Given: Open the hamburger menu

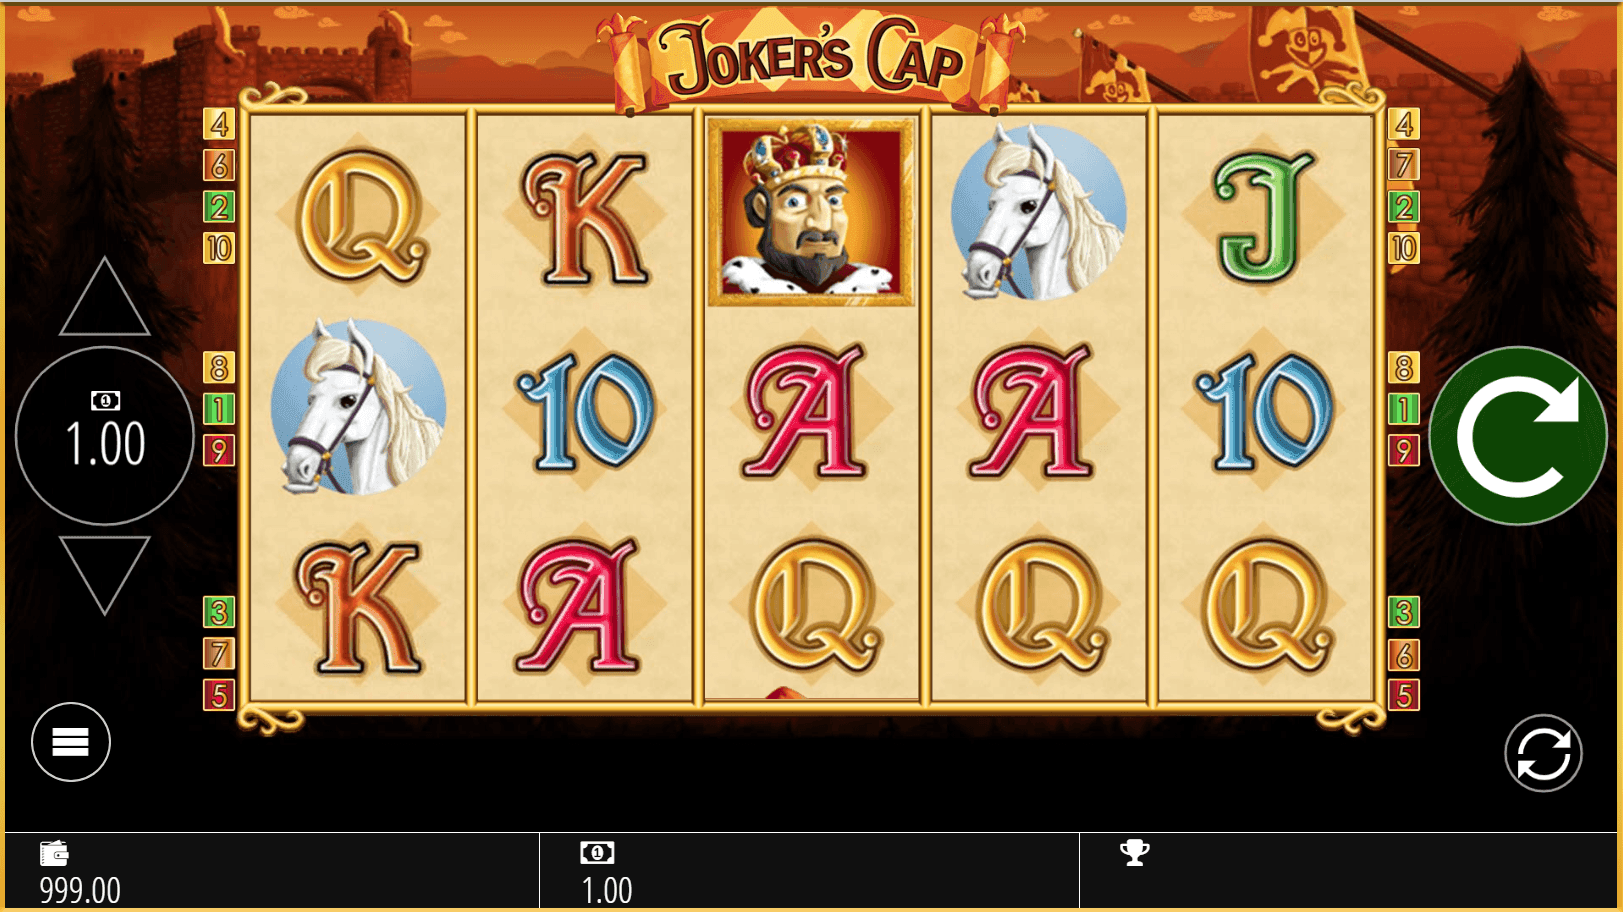Looking at the screenshot, I should 71,742.
